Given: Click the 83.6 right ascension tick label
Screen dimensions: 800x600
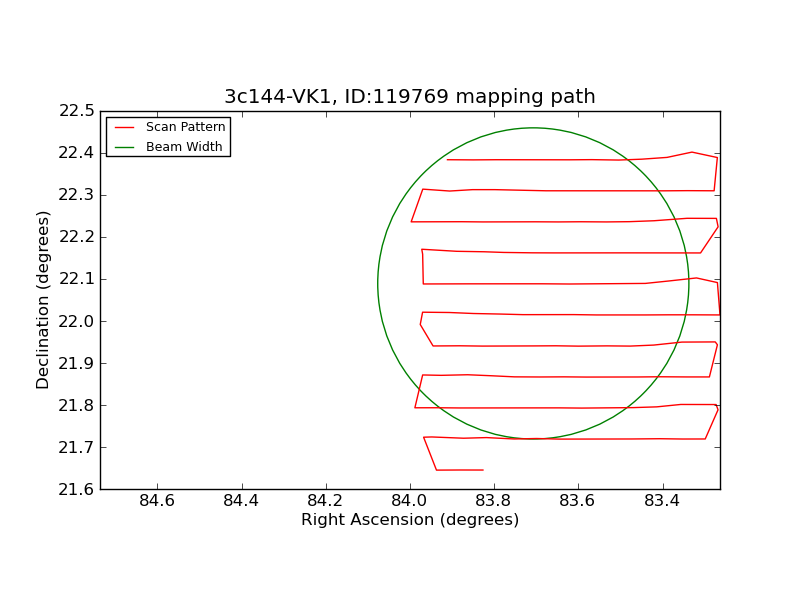Looking at the screenshot, I should [577, 501].
